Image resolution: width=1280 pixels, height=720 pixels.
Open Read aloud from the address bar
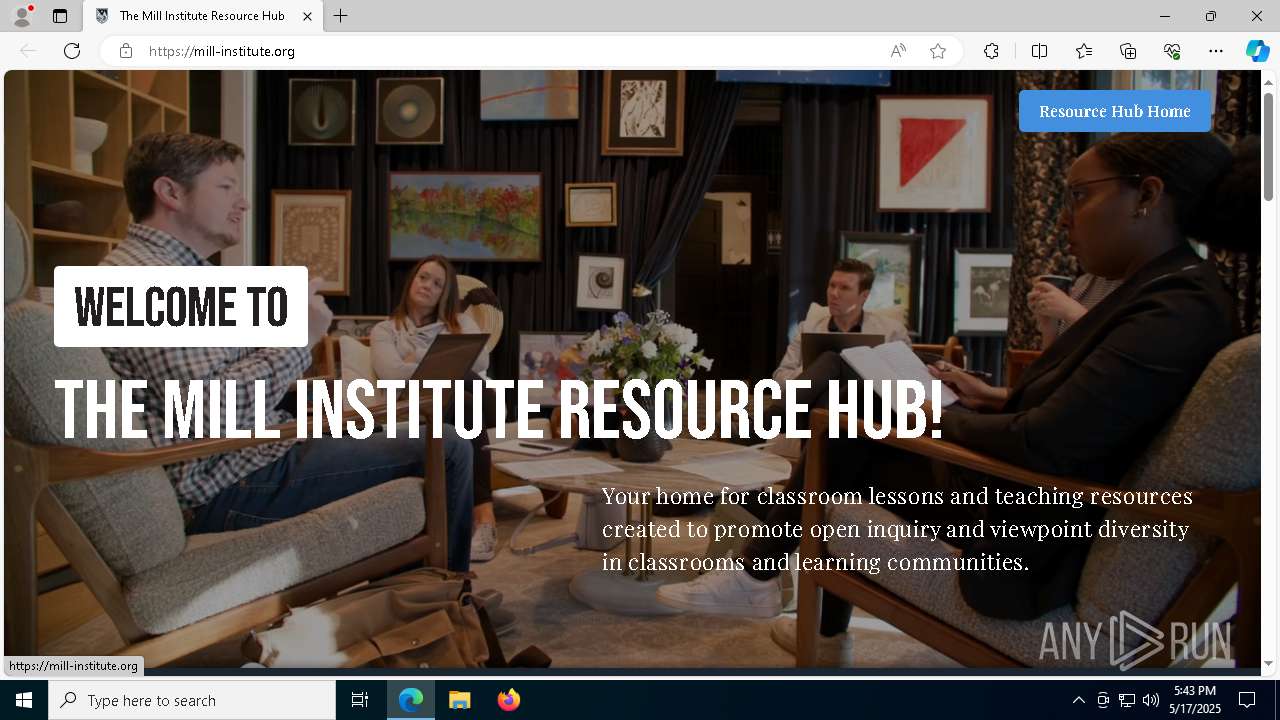tap(898, 51)
